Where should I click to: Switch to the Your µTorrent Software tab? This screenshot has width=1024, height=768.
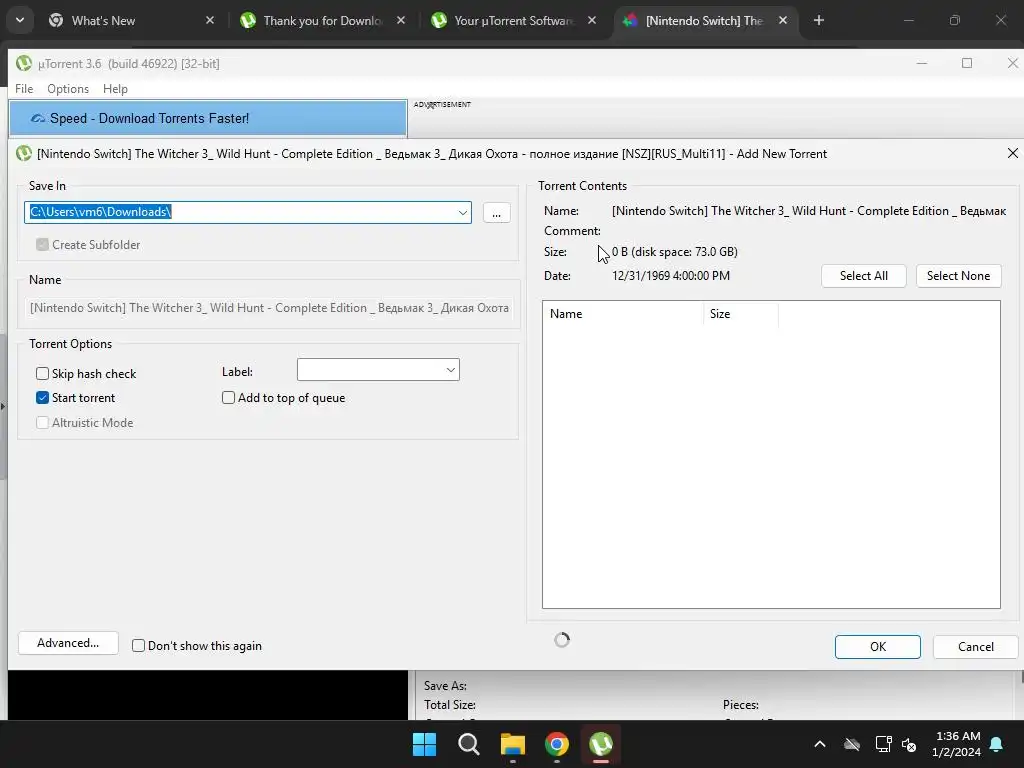pyautogui.click(x=513, y=20)
